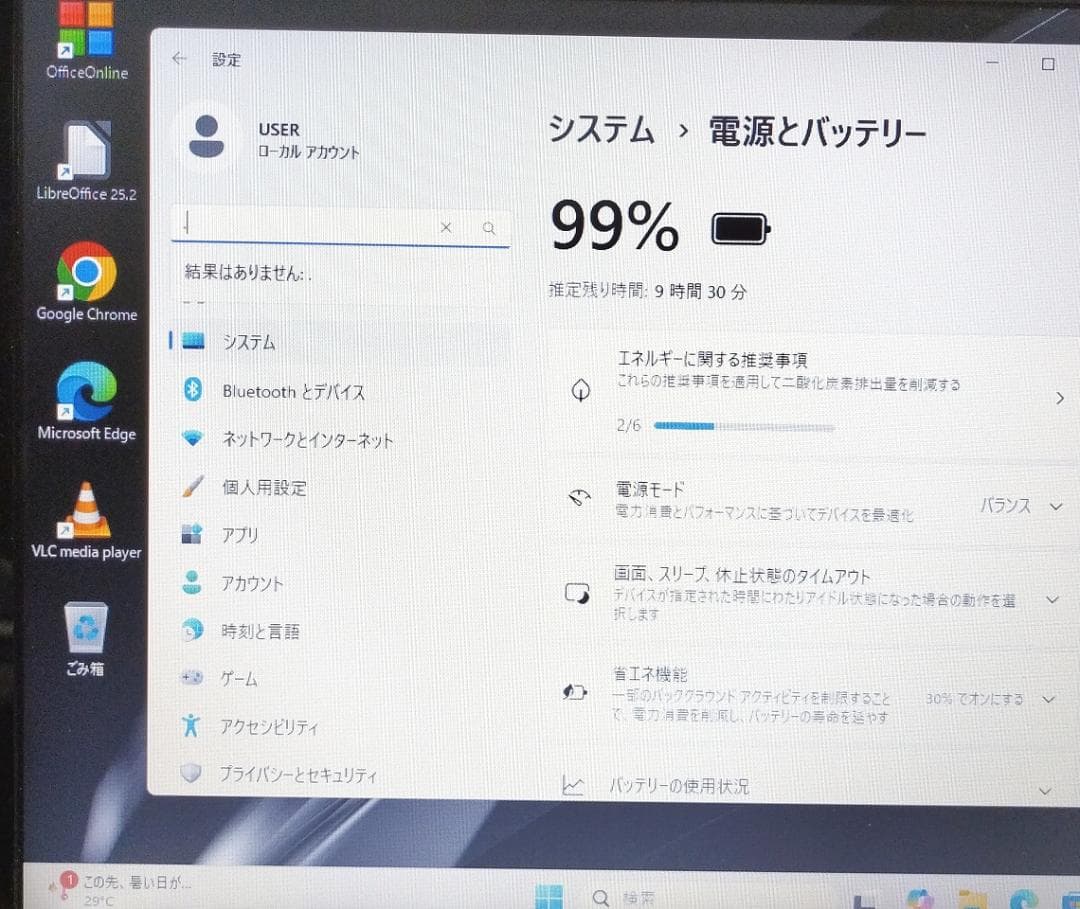Click the 2/6 recommendations progress bar
The height and width of the screenshot is (909, 1080).
740,426
